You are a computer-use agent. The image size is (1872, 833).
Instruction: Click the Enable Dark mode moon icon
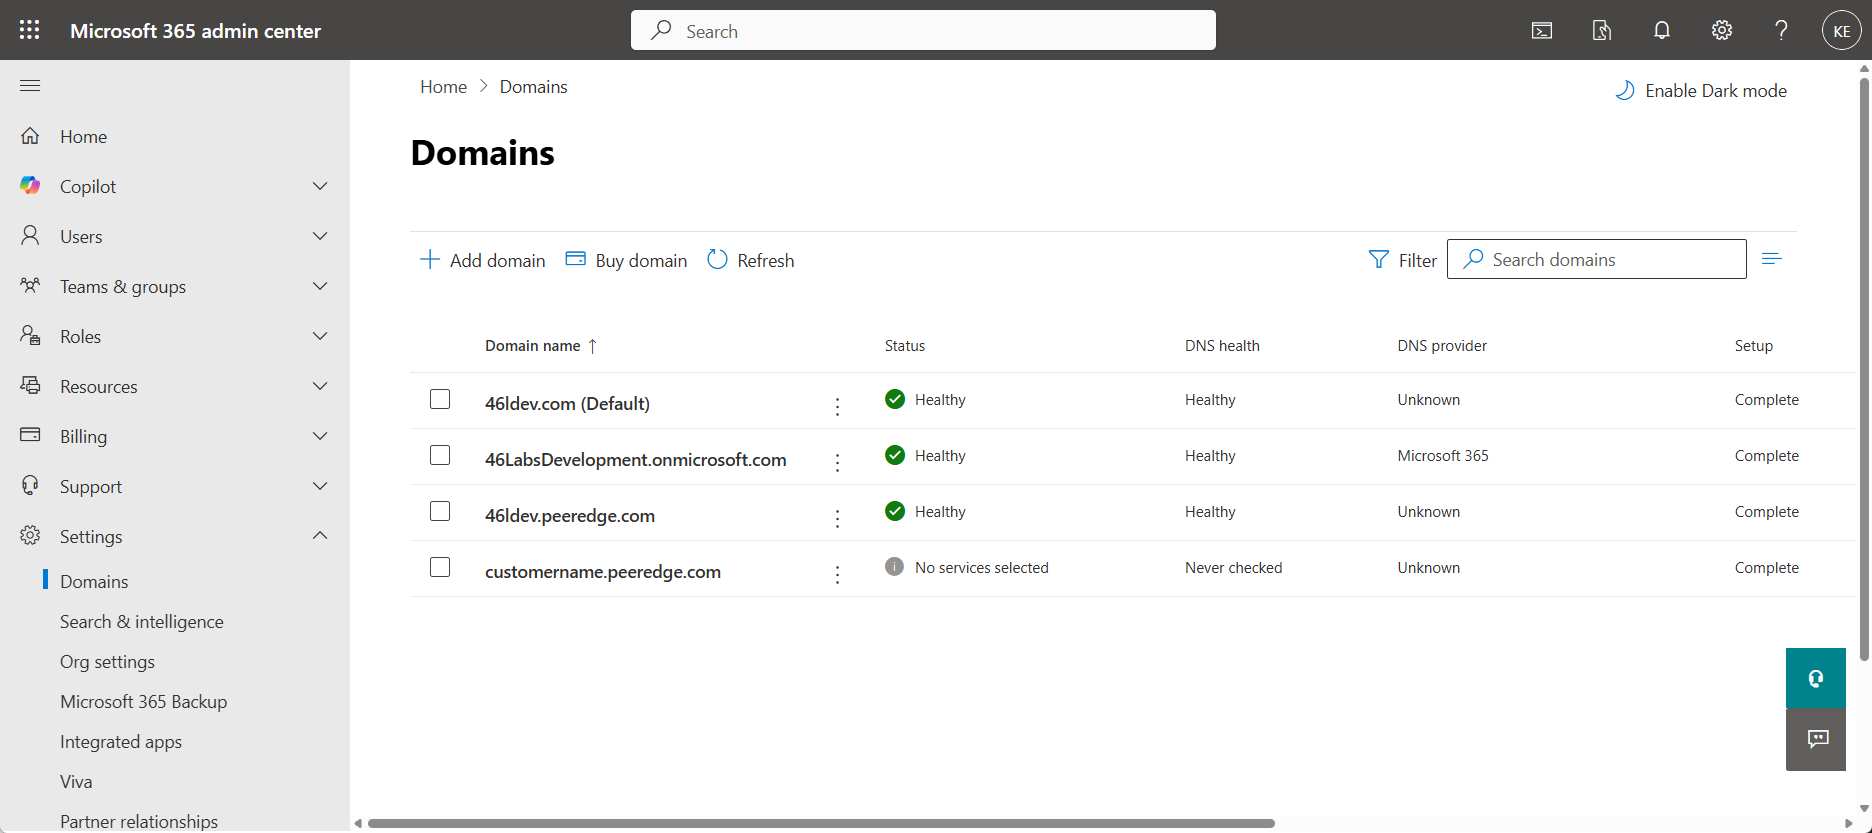pyautogui.click(x=1625, y=91)
